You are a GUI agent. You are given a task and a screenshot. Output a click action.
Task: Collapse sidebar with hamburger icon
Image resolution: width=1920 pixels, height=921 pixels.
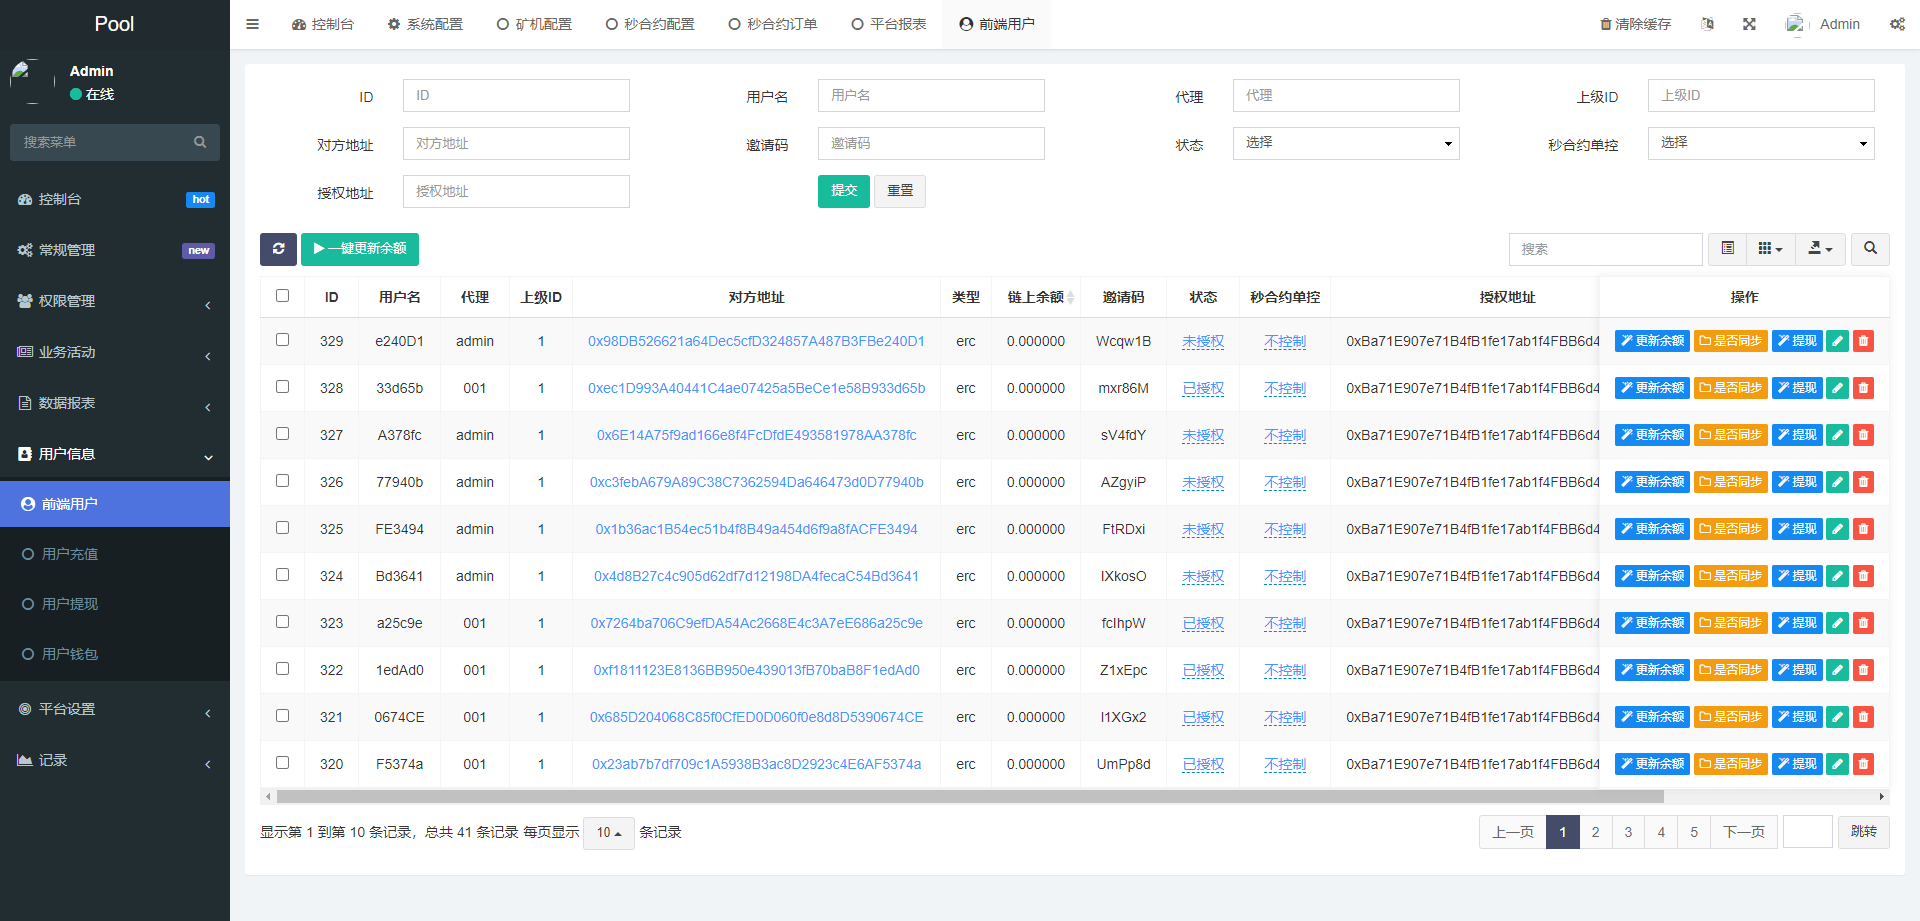[x=252, y=23]
